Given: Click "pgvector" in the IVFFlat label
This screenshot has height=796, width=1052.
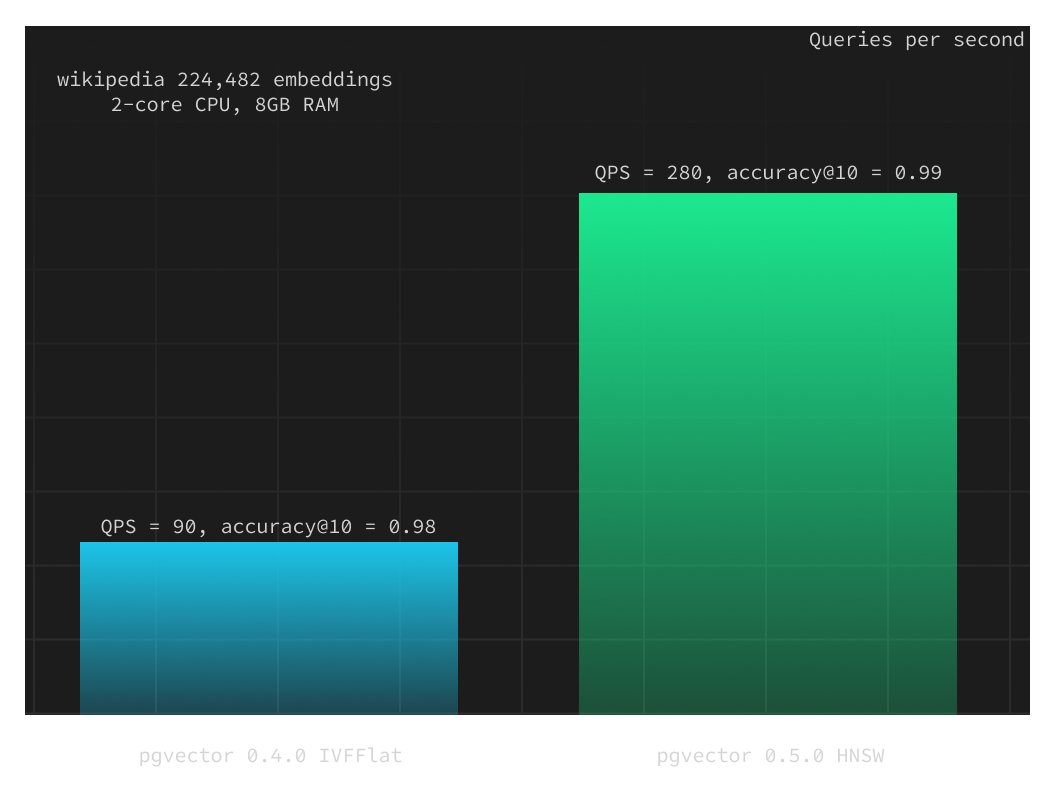Looking at the screenshot, I should pos(186,756).
